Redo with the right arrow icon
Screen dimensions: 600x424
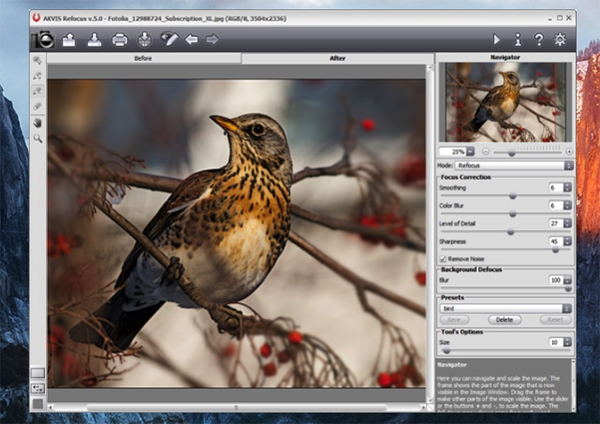tap(212, 39)
